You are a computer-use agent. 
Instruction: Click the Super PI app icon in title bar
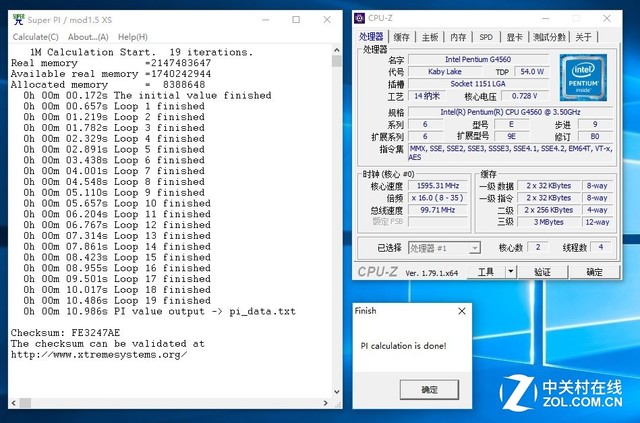(18, 19)
